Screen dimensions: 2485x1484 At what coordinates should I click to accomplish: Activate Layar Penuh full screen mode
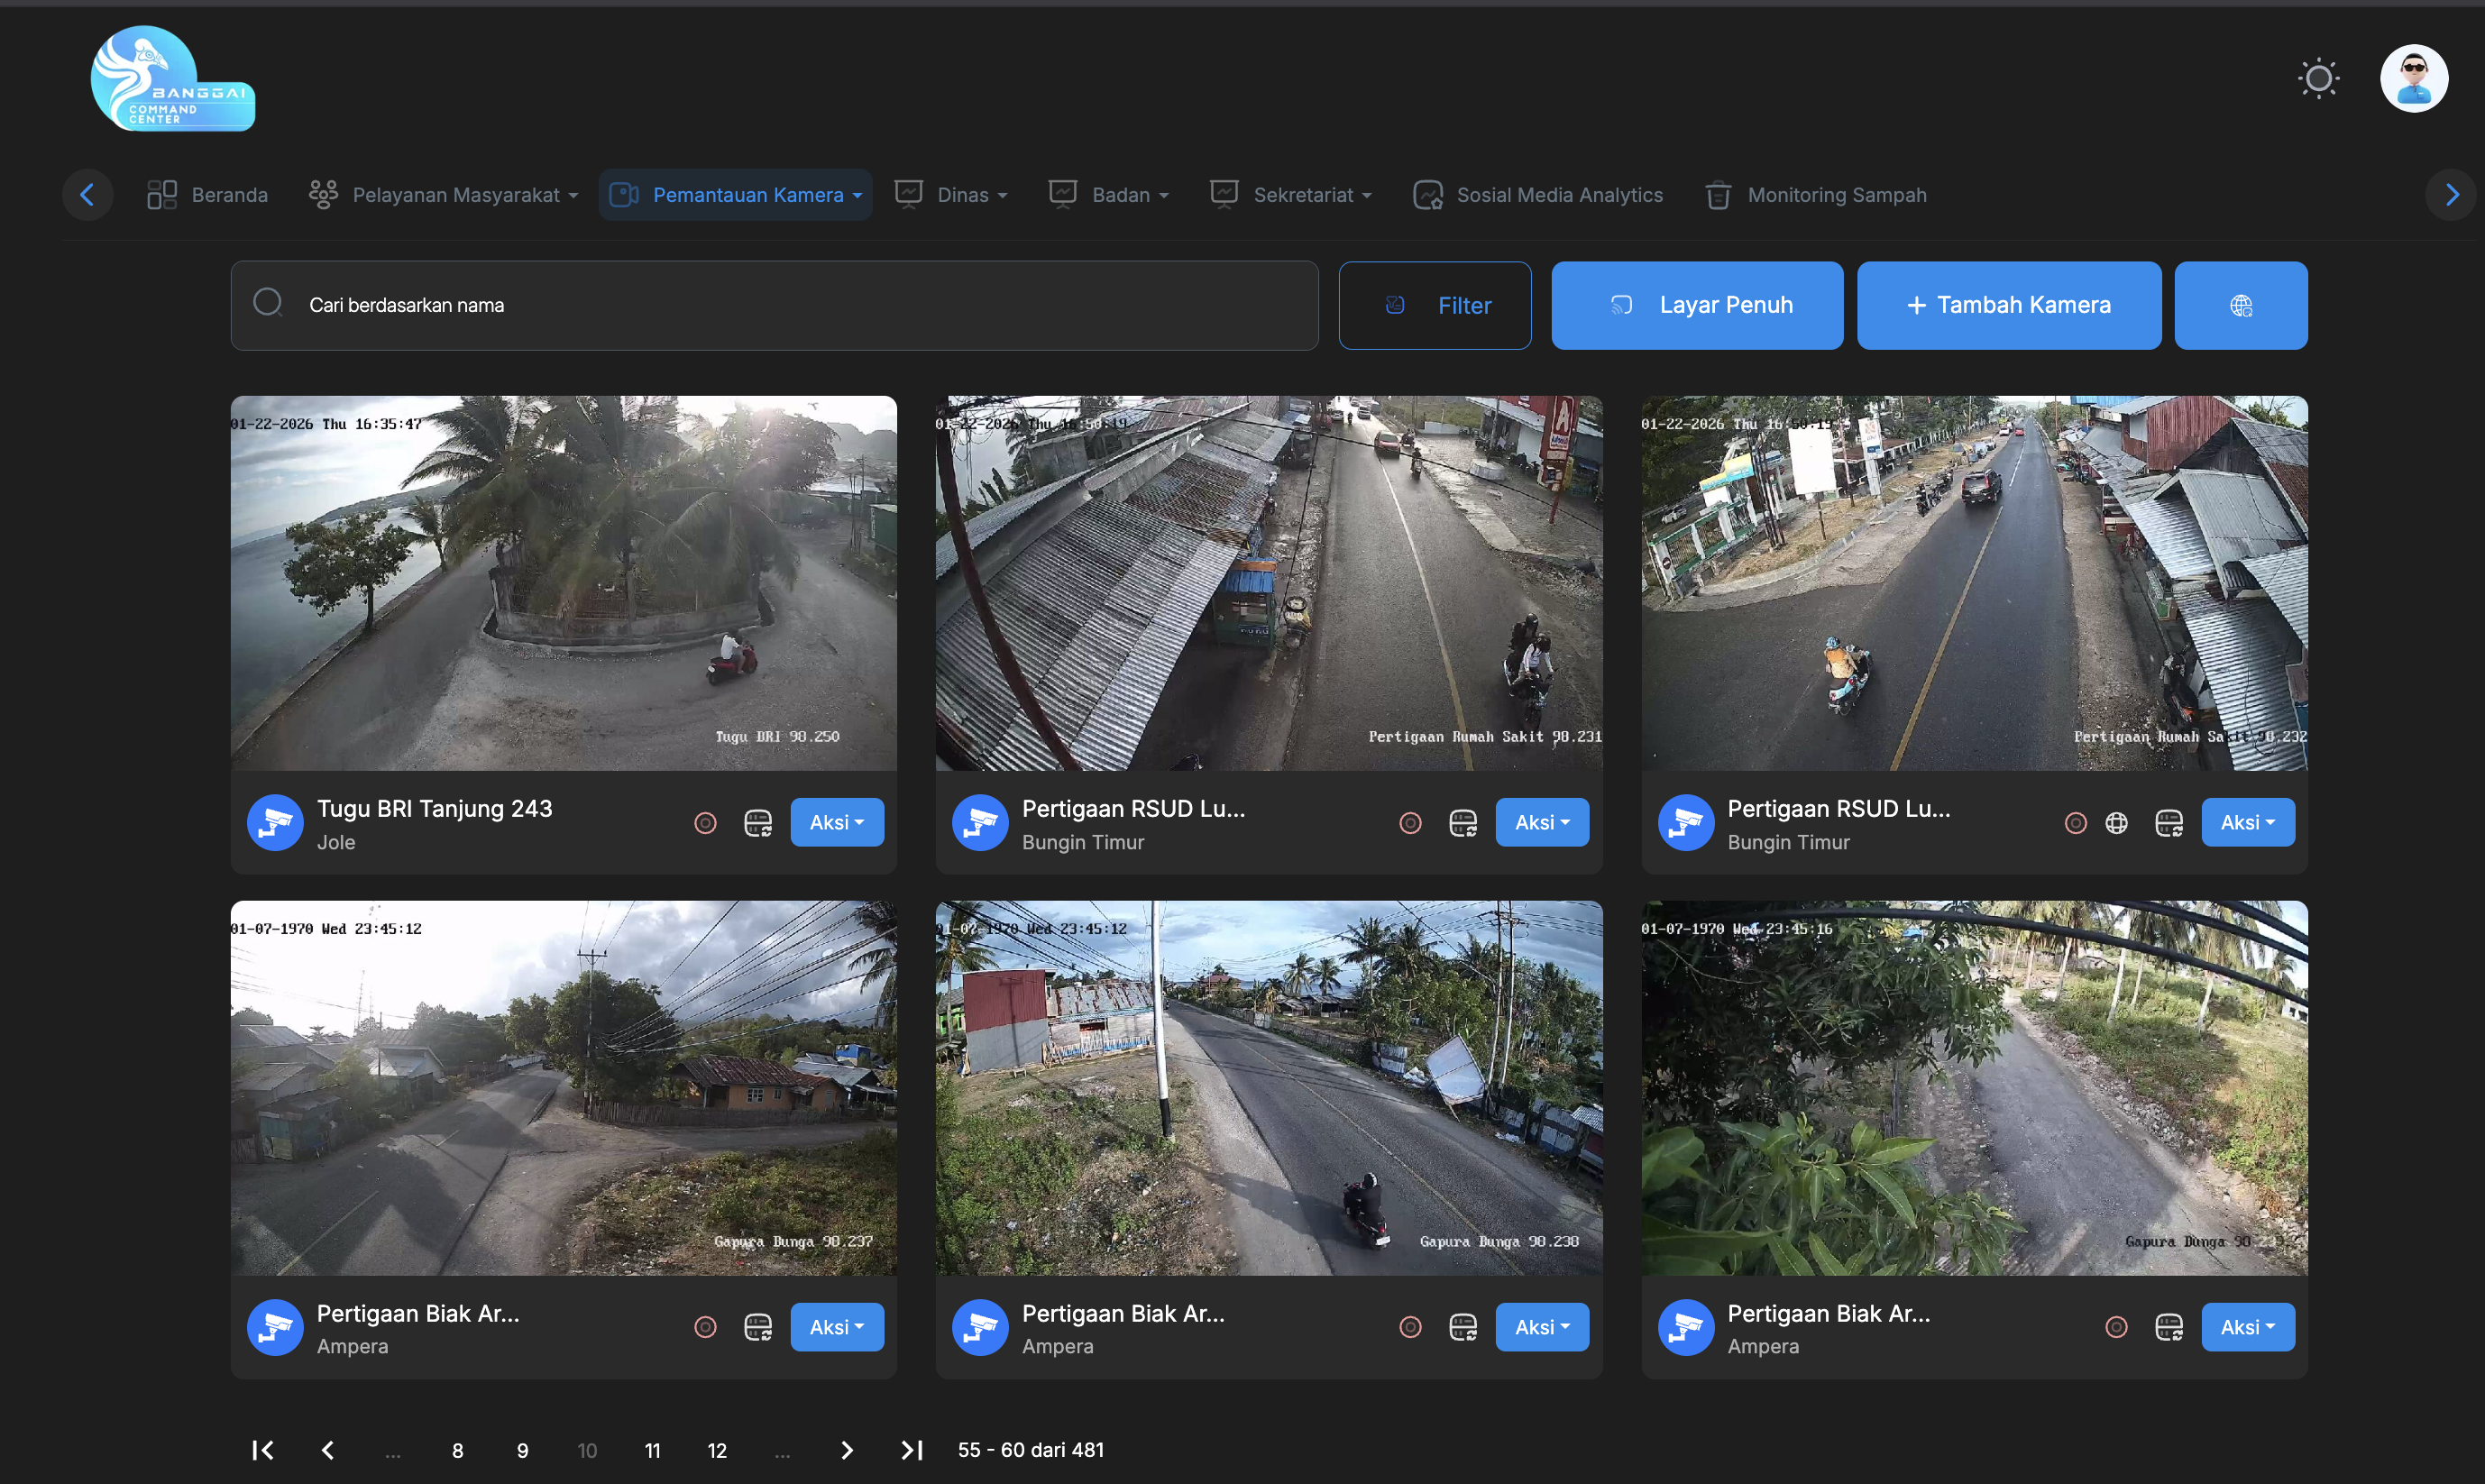(1696, 305)
